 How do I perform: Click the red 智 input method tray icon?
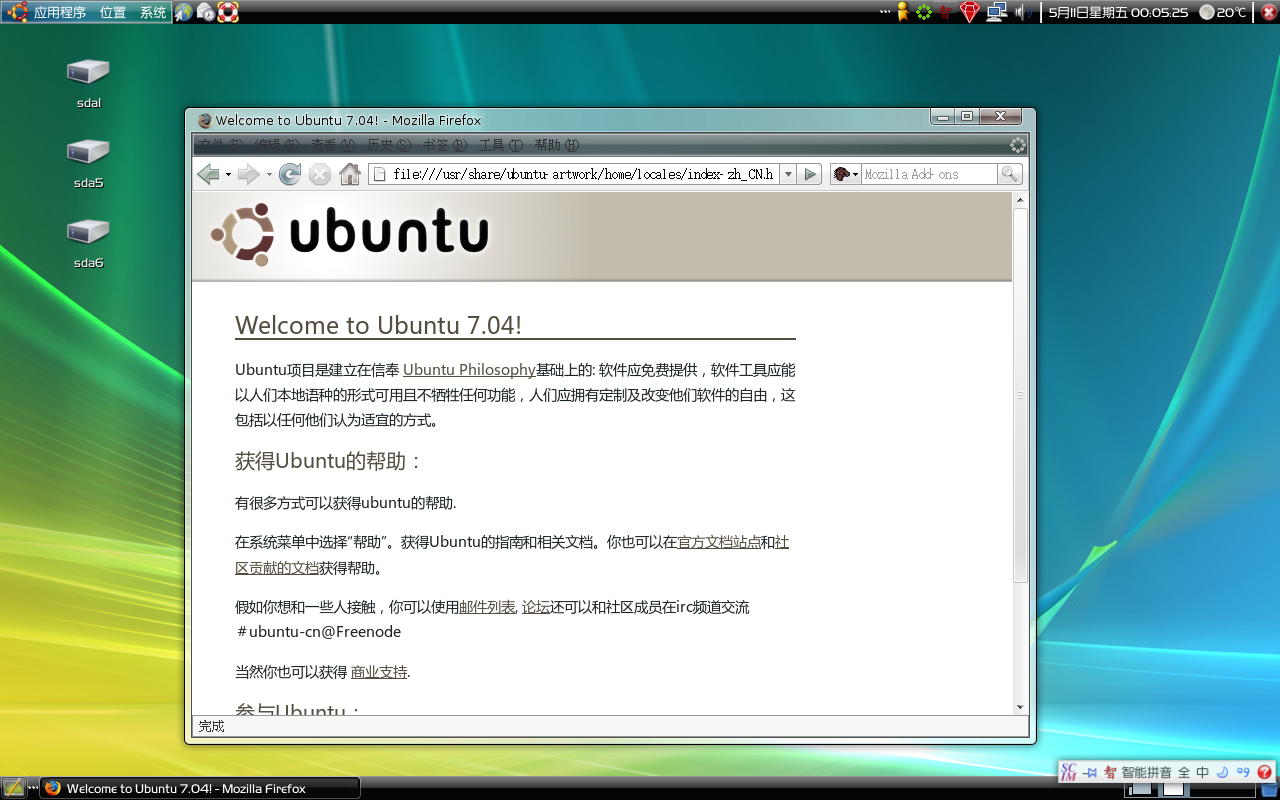(945, 12)
